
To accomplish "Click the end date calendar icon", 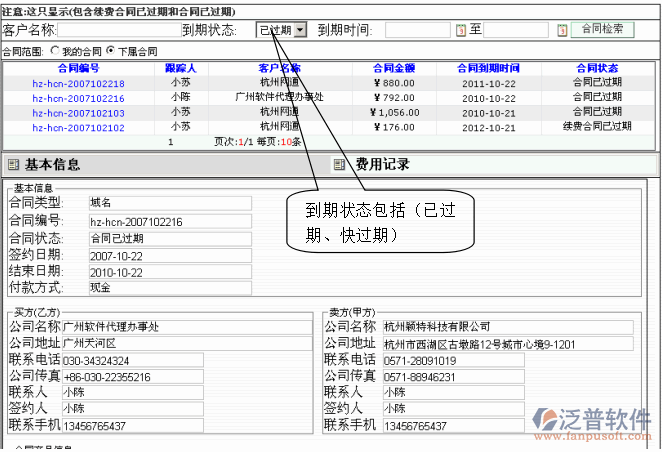I will [x=562, y=31].
